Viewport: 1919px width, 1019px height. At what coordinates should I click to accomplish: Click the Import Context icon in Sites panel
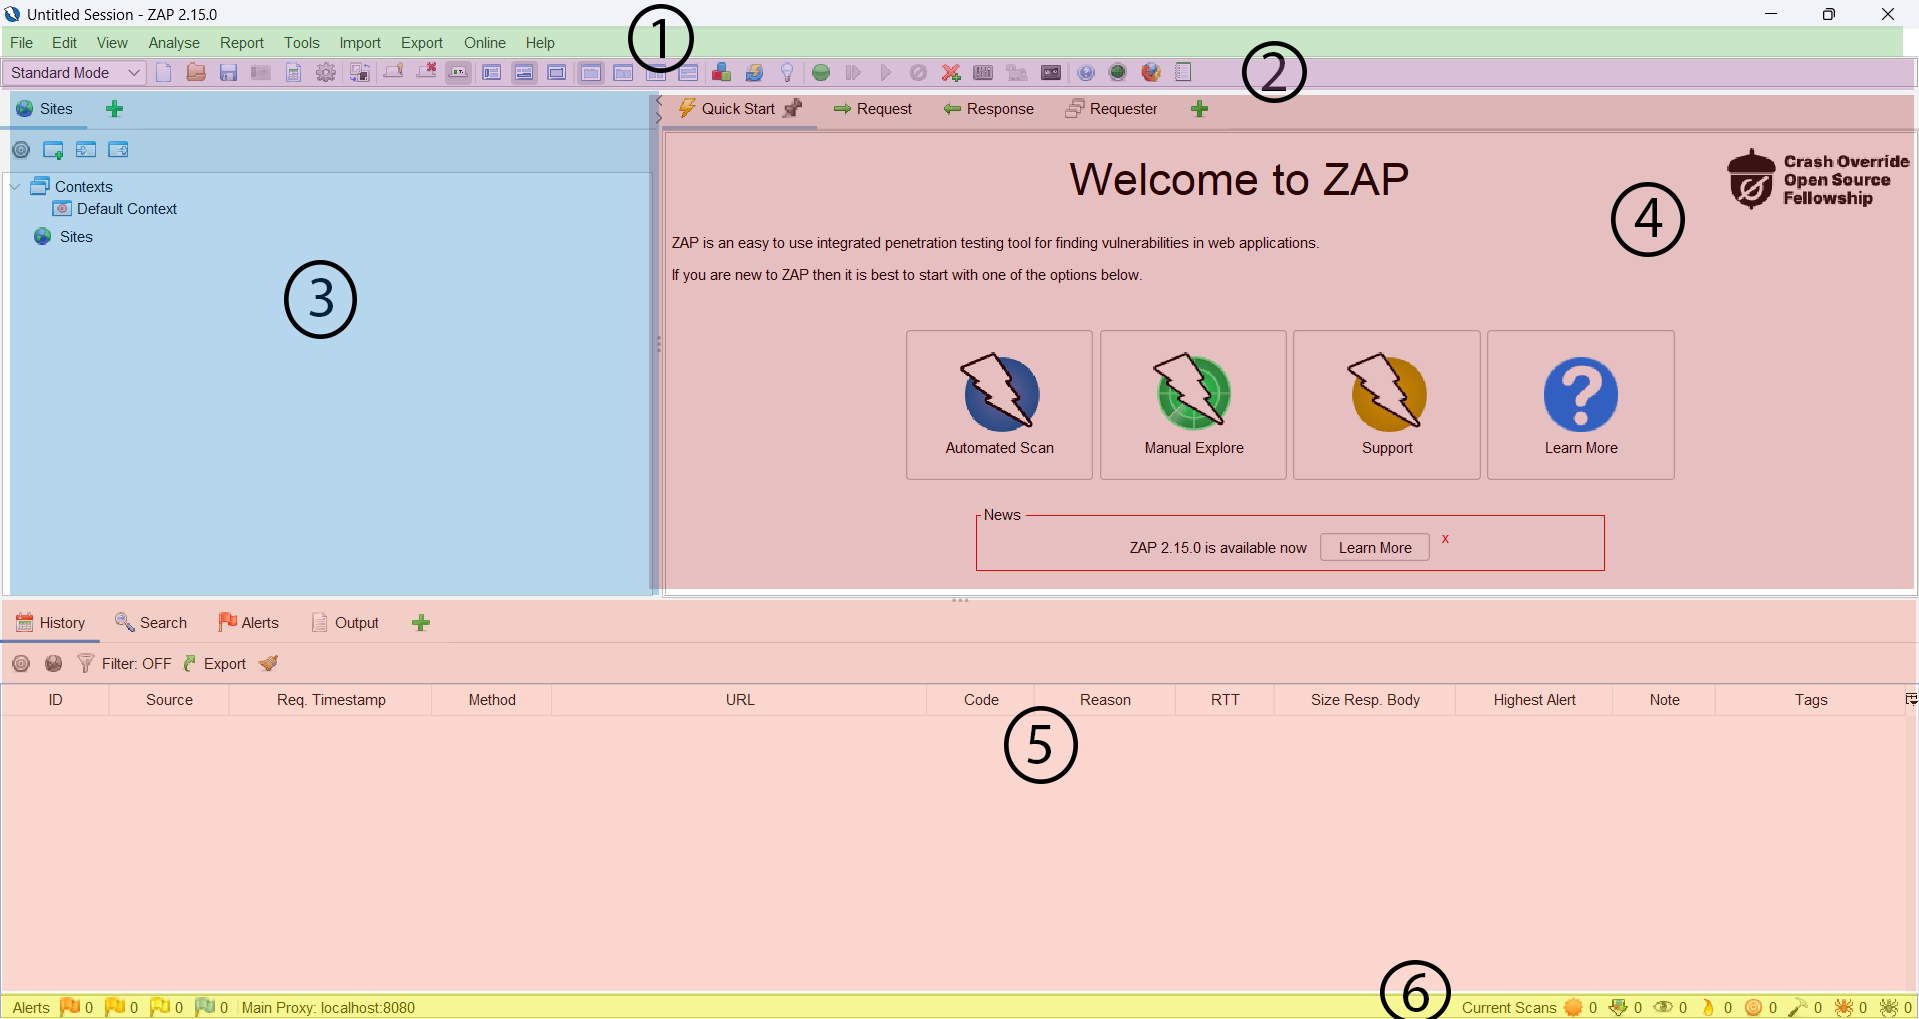pyautogui.click(x=86, y=150)
